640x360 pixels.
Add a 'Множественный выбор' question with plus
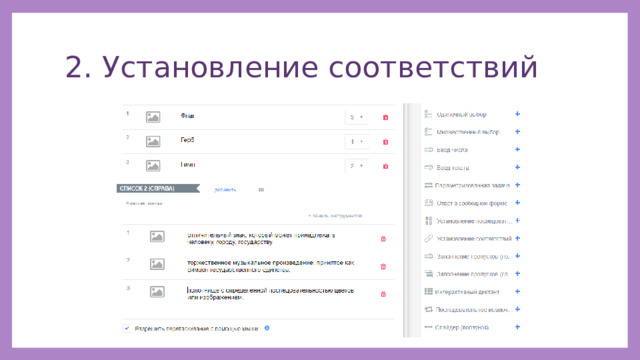tap(518, 132)
